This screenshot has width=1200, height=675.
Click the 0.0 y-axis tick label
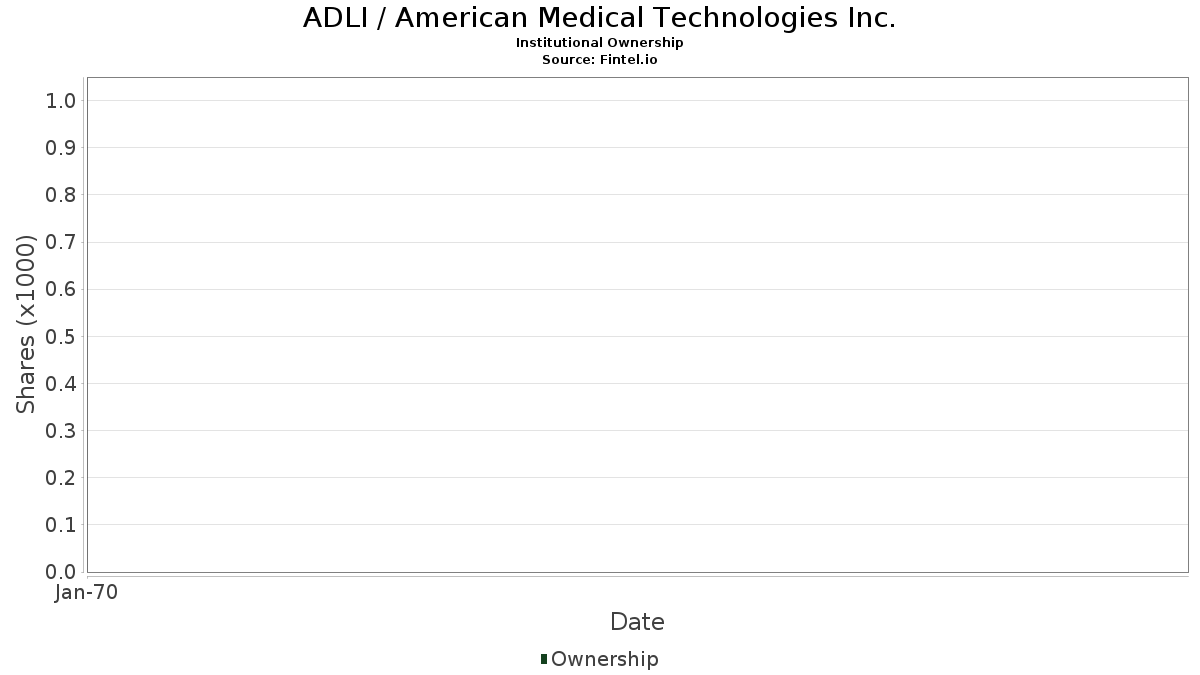[x=61, y=572]
